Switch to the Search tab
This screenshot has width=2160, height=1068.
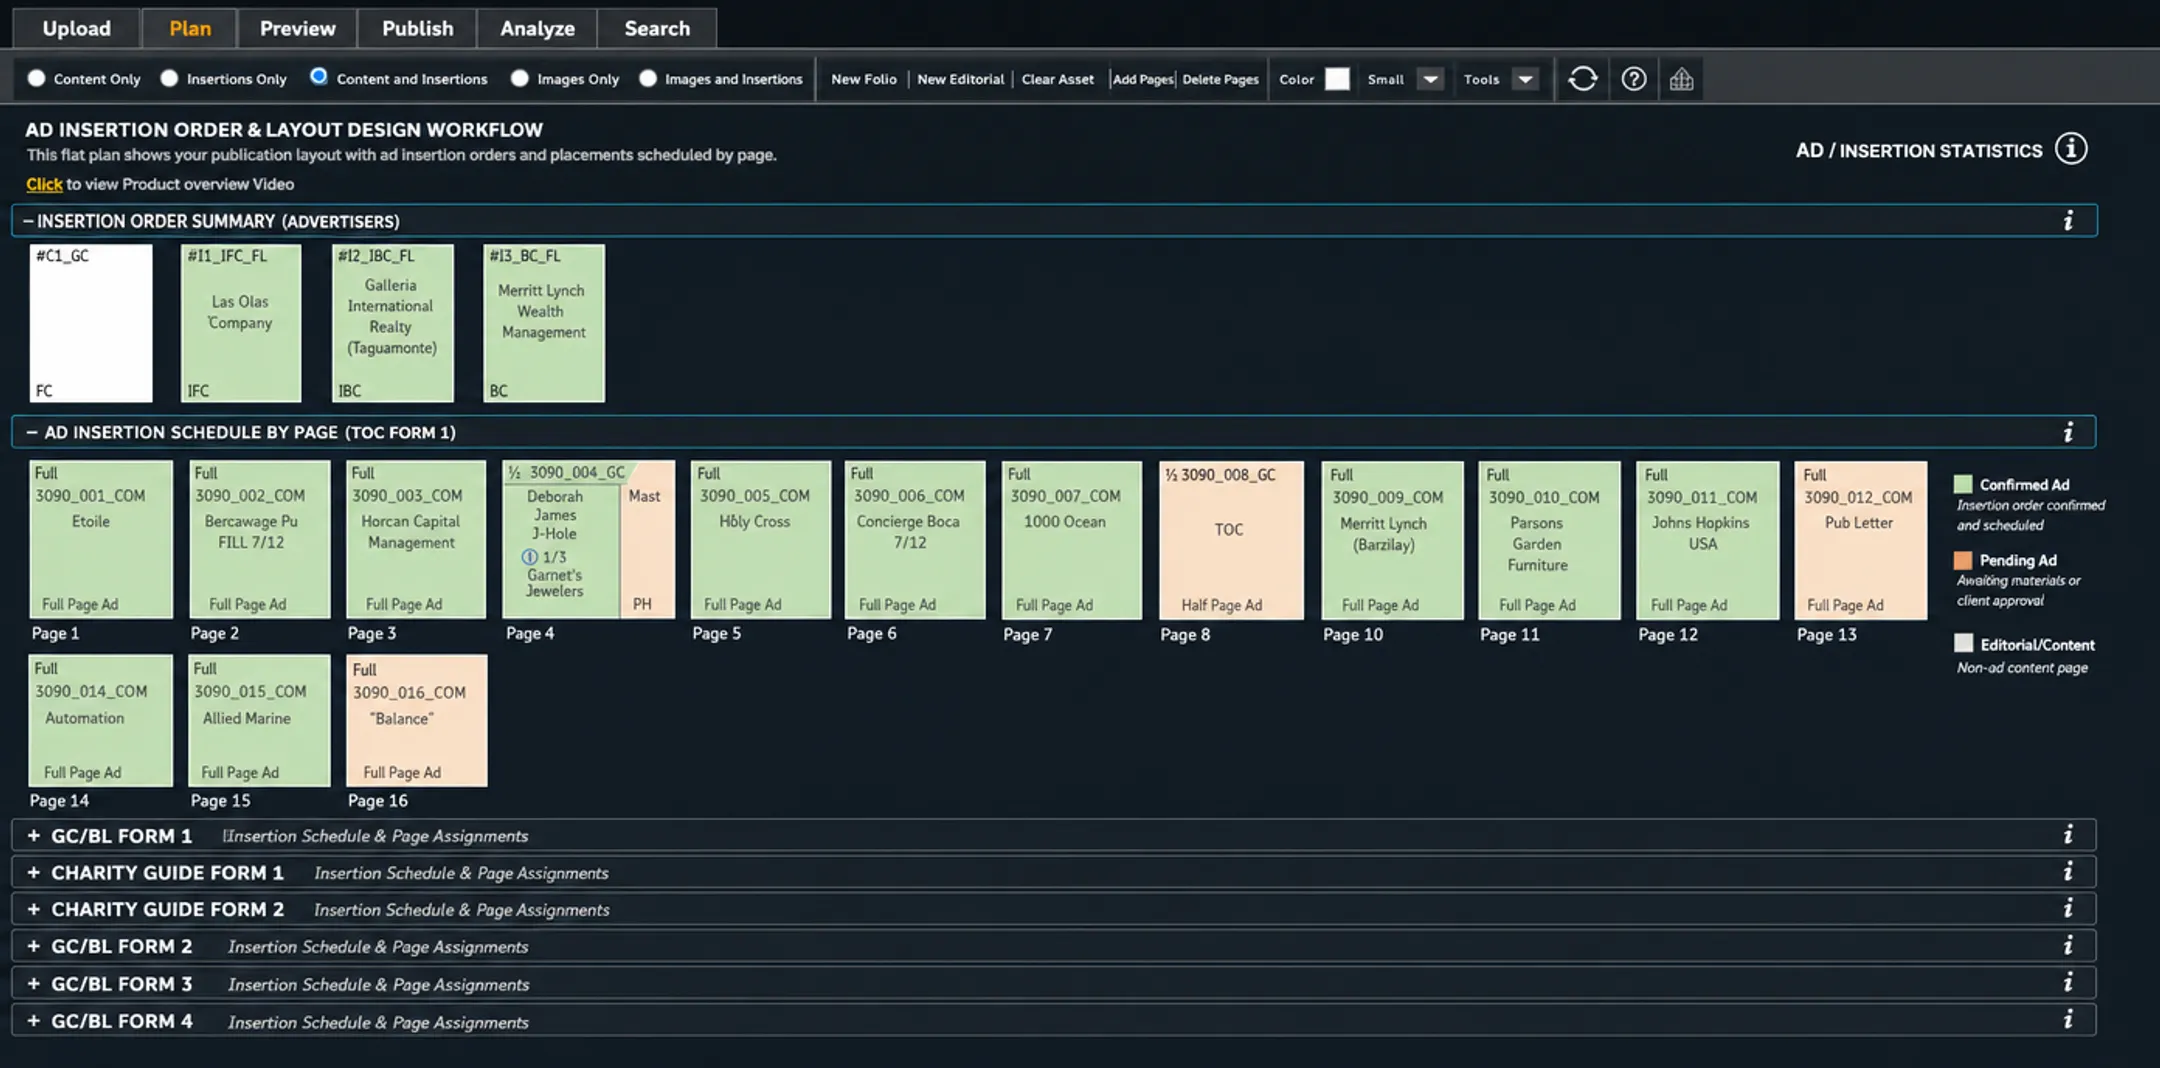click(x=657, y=28)
